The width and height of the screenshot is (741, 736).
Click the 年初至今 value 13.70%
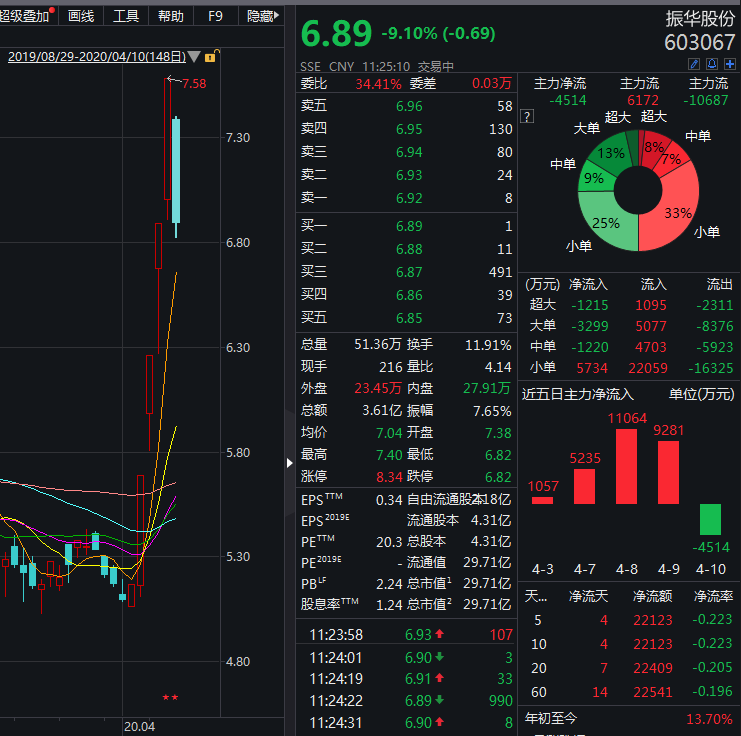click(709, 719)
